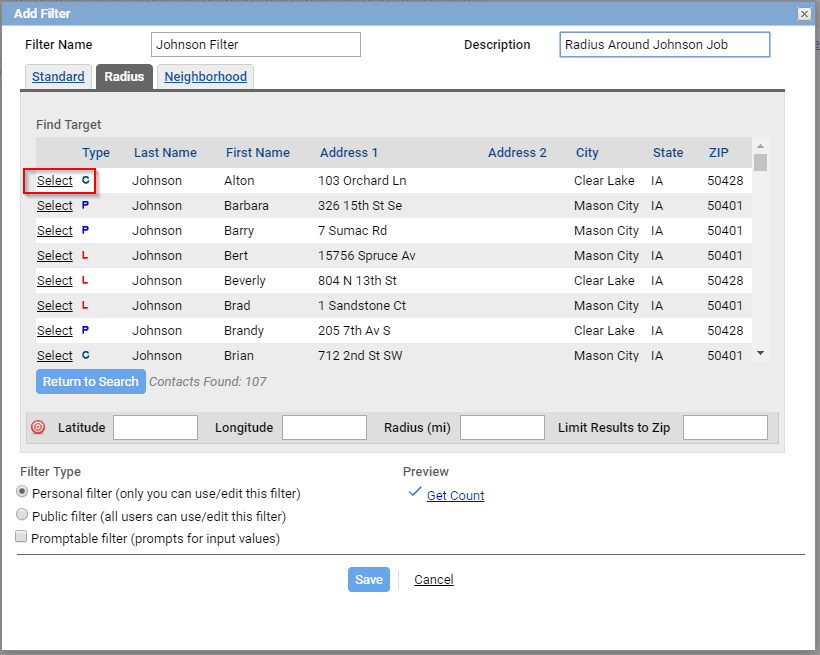Click the C type icon for Alton Johnson
Image resolution: width=820 pixels, height=655 pixels.
(85, 180)
